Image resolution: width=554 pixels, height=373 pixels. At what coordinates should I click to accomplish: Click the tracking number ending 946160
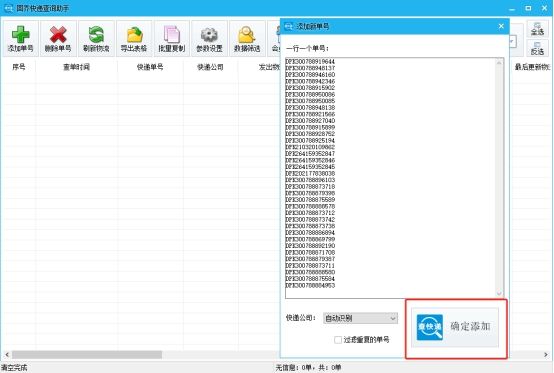click(x=310, y=75)
